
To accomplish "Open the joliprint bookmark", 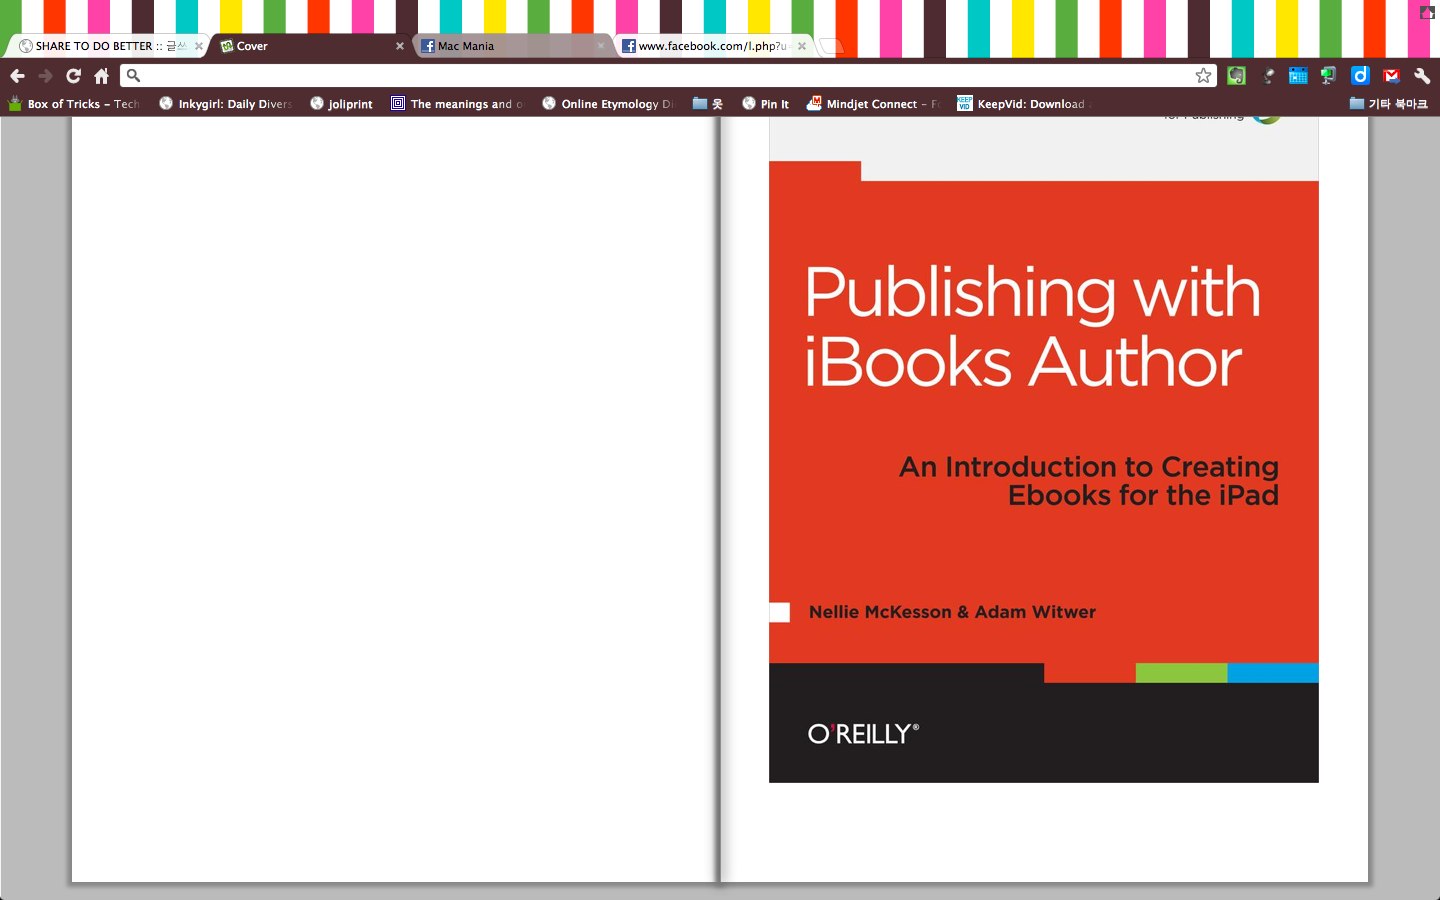I will coord(341,104).
